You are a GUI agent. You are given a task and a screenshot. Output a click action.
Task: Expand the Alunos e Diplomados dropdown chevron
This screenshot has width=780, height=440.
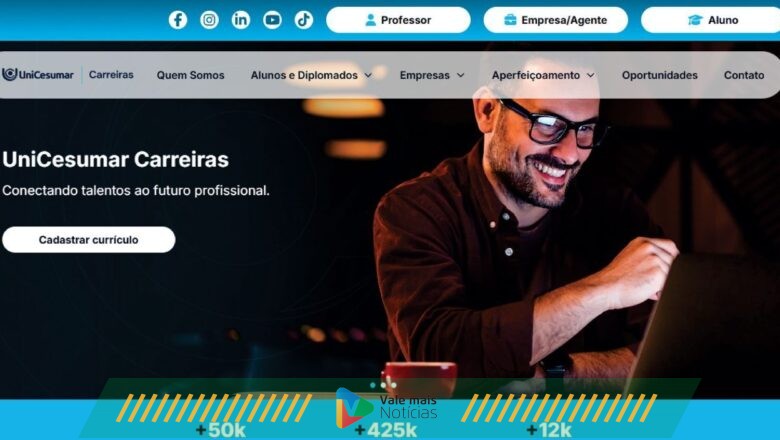[x=368, y=76]
